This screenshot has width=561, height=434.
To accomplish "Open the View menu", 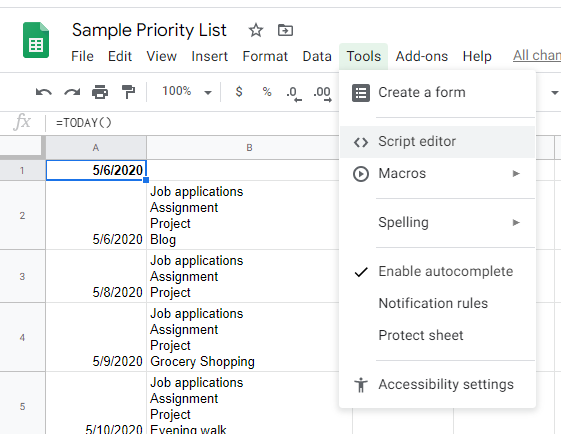I will pos(161,56).
